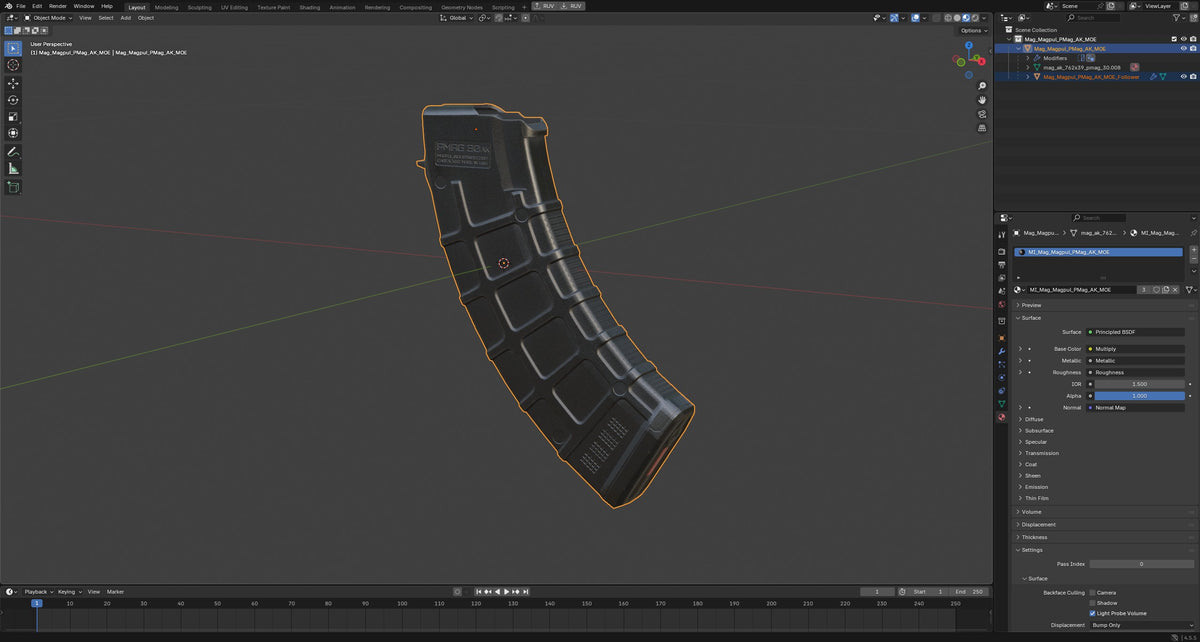This screenshot has height=642, width=1200.
Task: Select the Move tool
Action: pyautogui.click(x=13, y=84)
